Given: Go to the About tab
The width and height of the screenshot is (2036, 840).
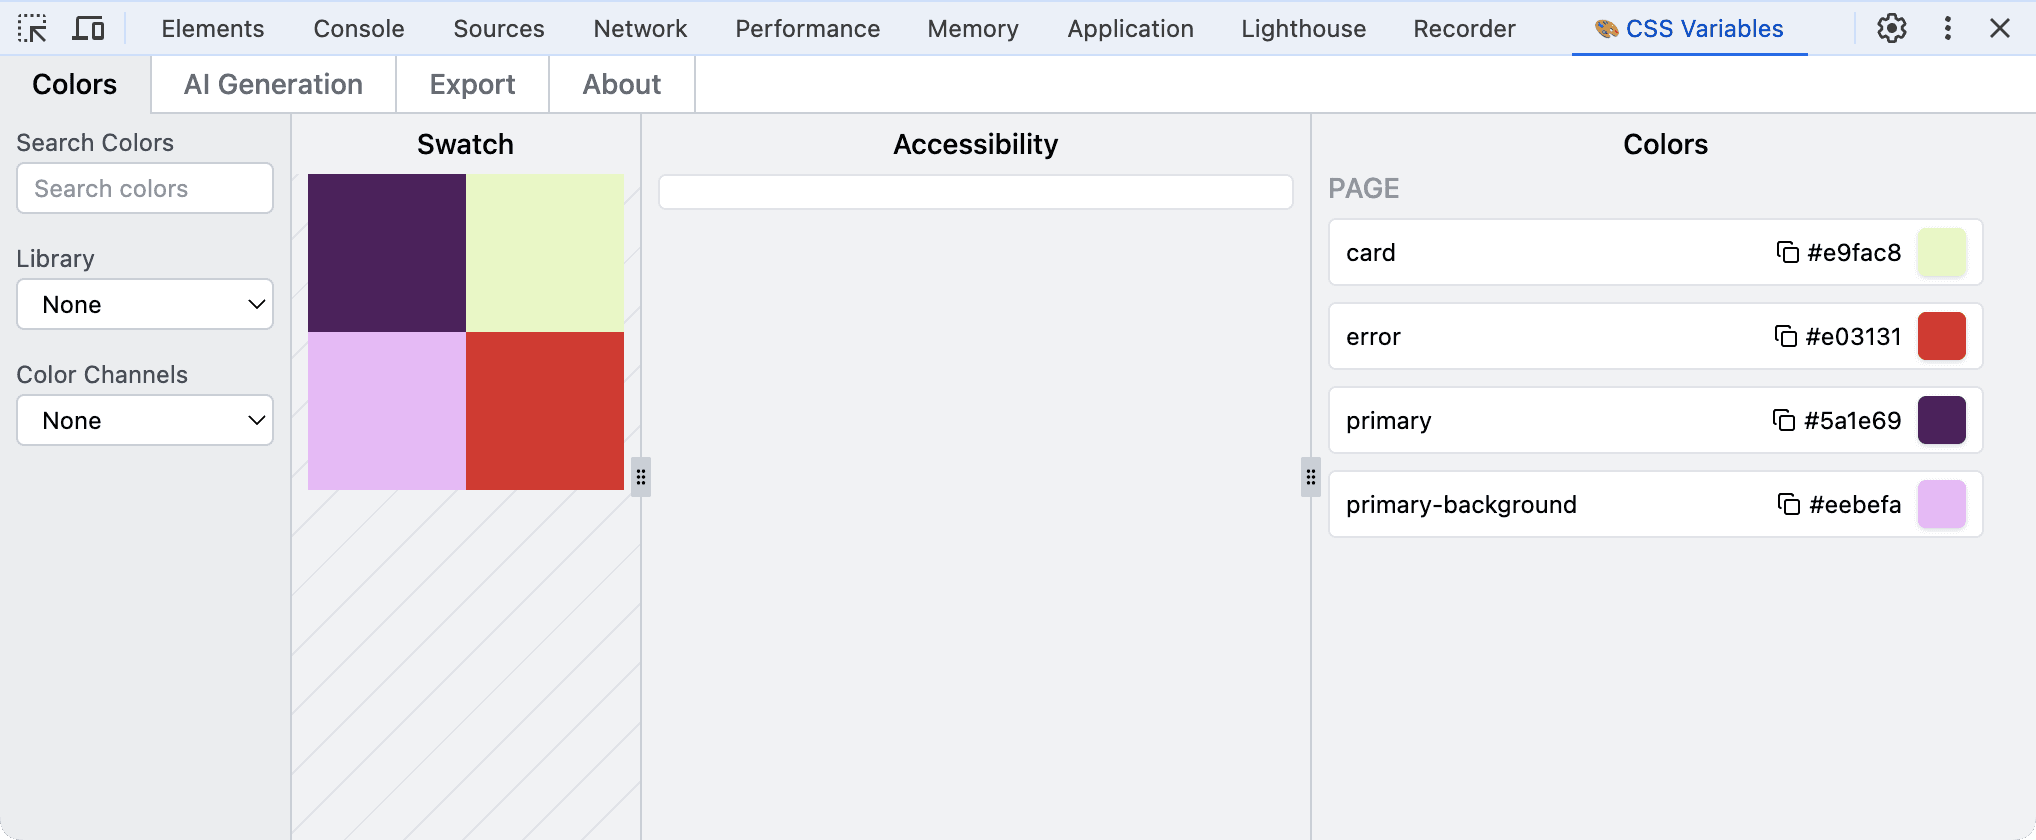Looking at the screenshot, I should tap(621, 84).
